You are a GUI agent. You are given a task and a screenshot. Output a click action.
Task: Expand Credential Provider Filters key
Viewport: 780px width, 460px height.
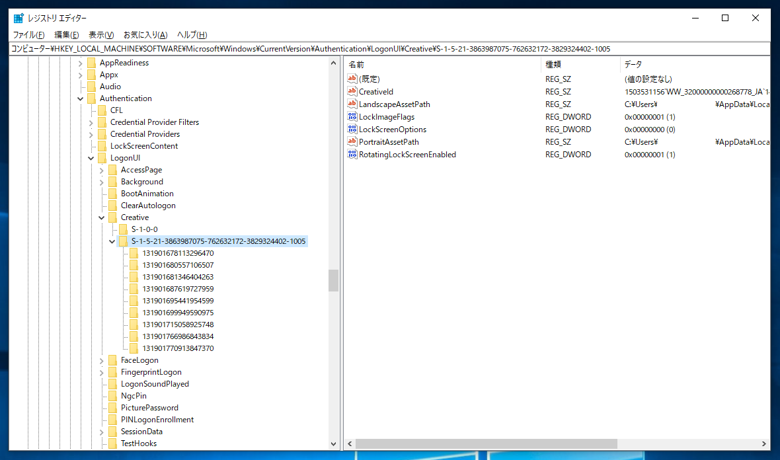(x=91, y=123)
